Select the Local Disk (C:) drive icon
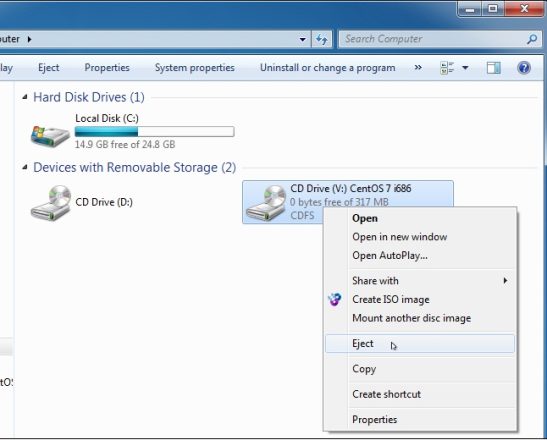 point(50,136)
